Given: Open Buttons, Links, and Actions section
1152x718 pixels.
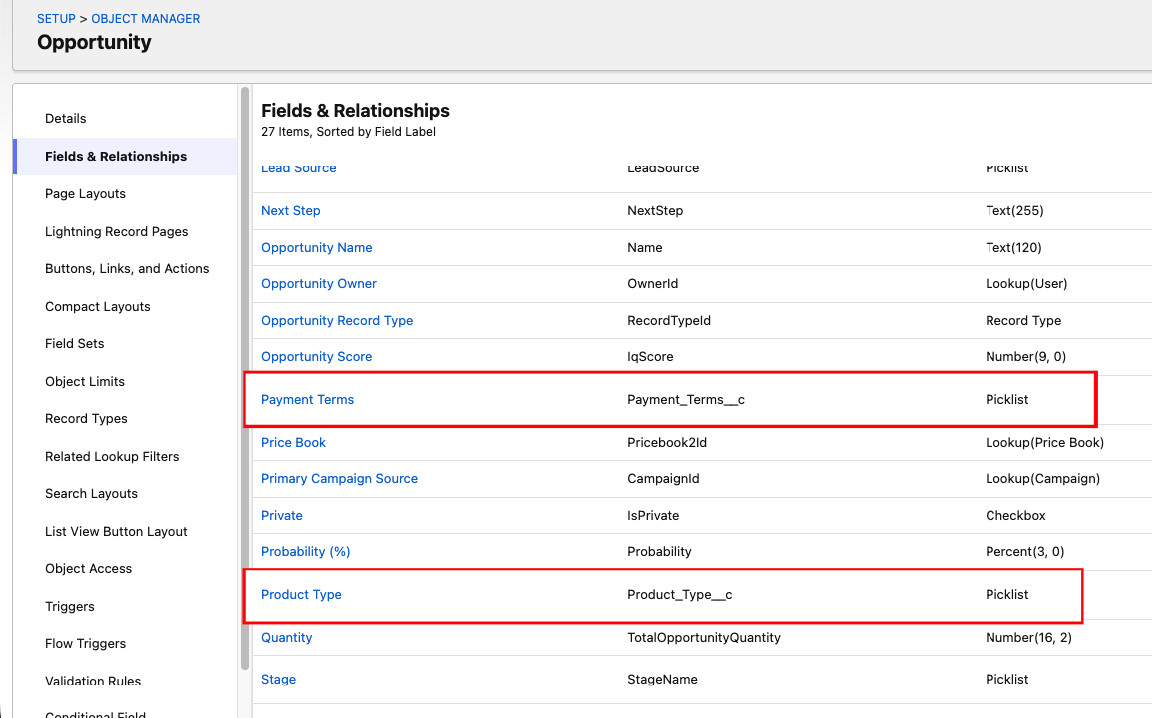Looking at the screenshot, I should click(x=127, y=268).
